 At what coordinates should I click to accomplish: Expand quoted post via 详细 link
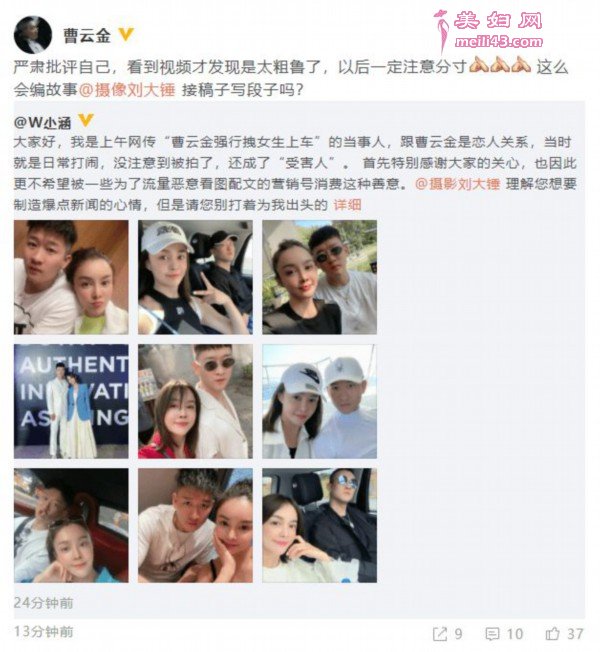pyautogui.click(x=347, y=204)
